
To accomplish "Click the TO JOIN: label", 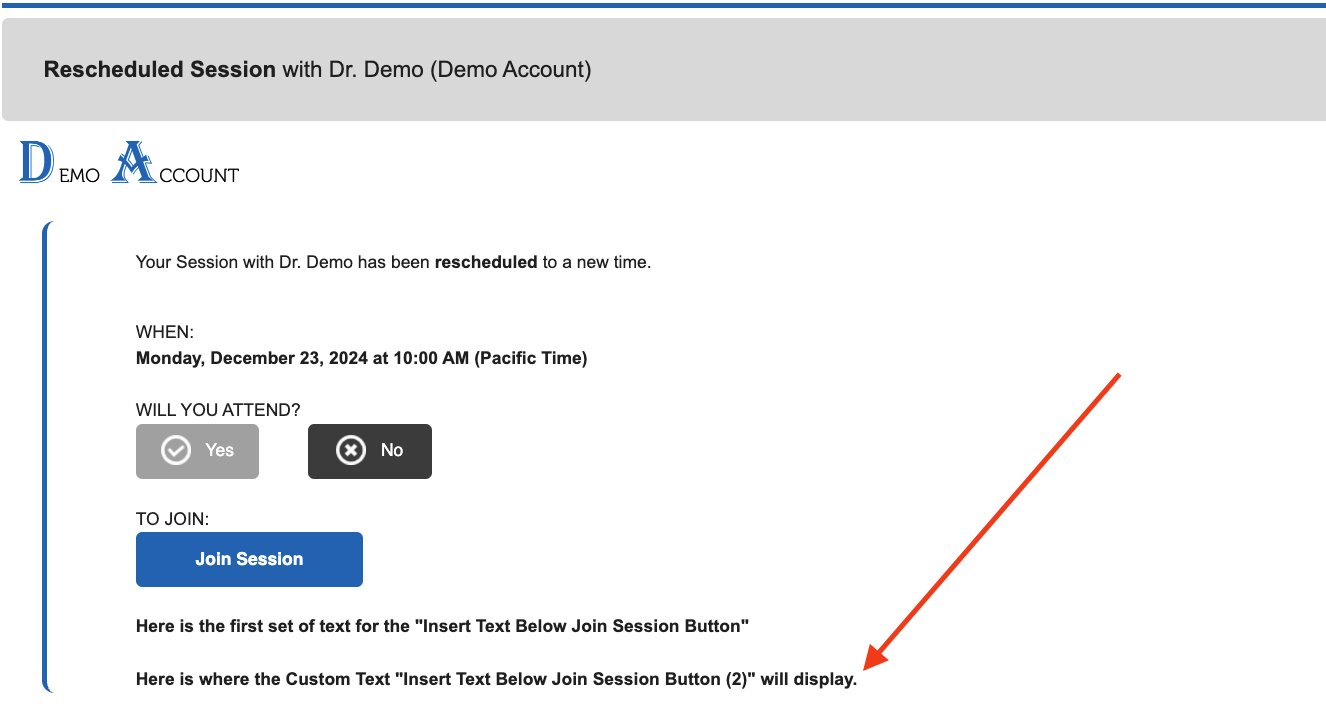I will [x=172, y=519].
